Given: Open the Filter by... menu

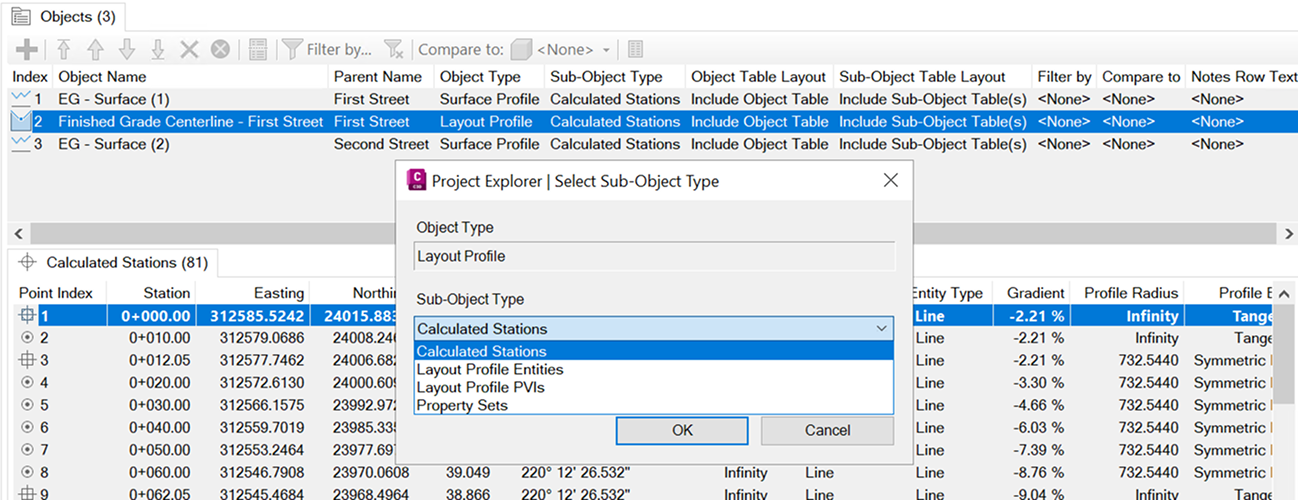Looking at the screenshot, I should click(327, 49).
